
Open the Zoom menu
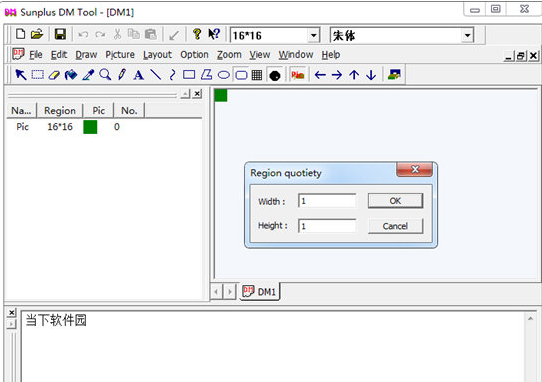229,55
